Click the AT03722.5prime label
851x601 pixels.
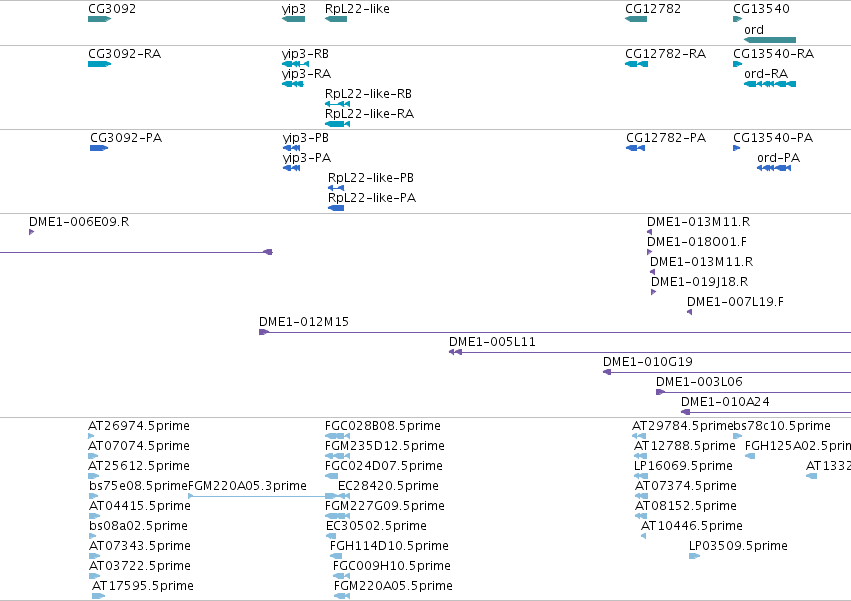click(x=139, y=567)
